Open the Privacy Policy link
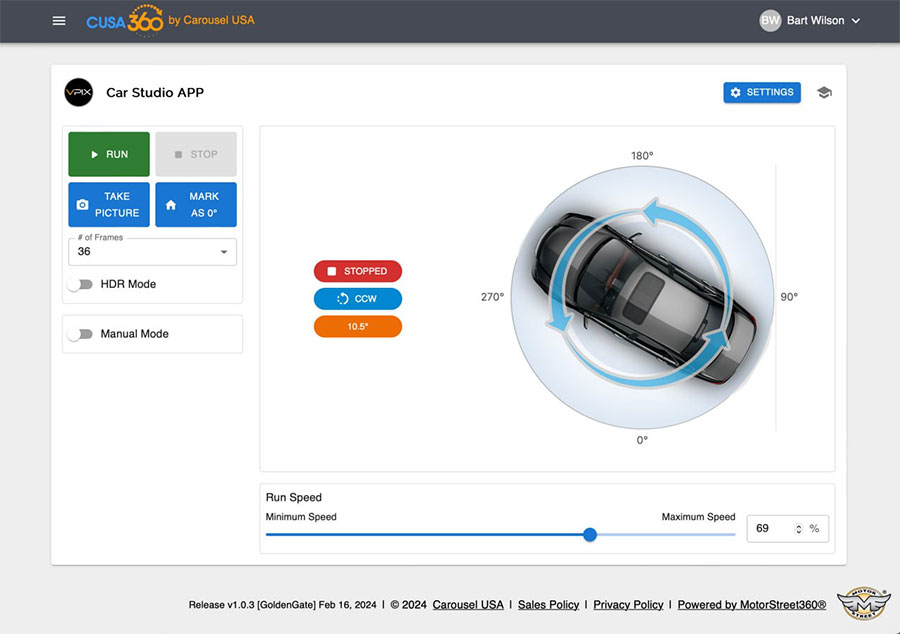The image size is (900, 634). [628, 605]
